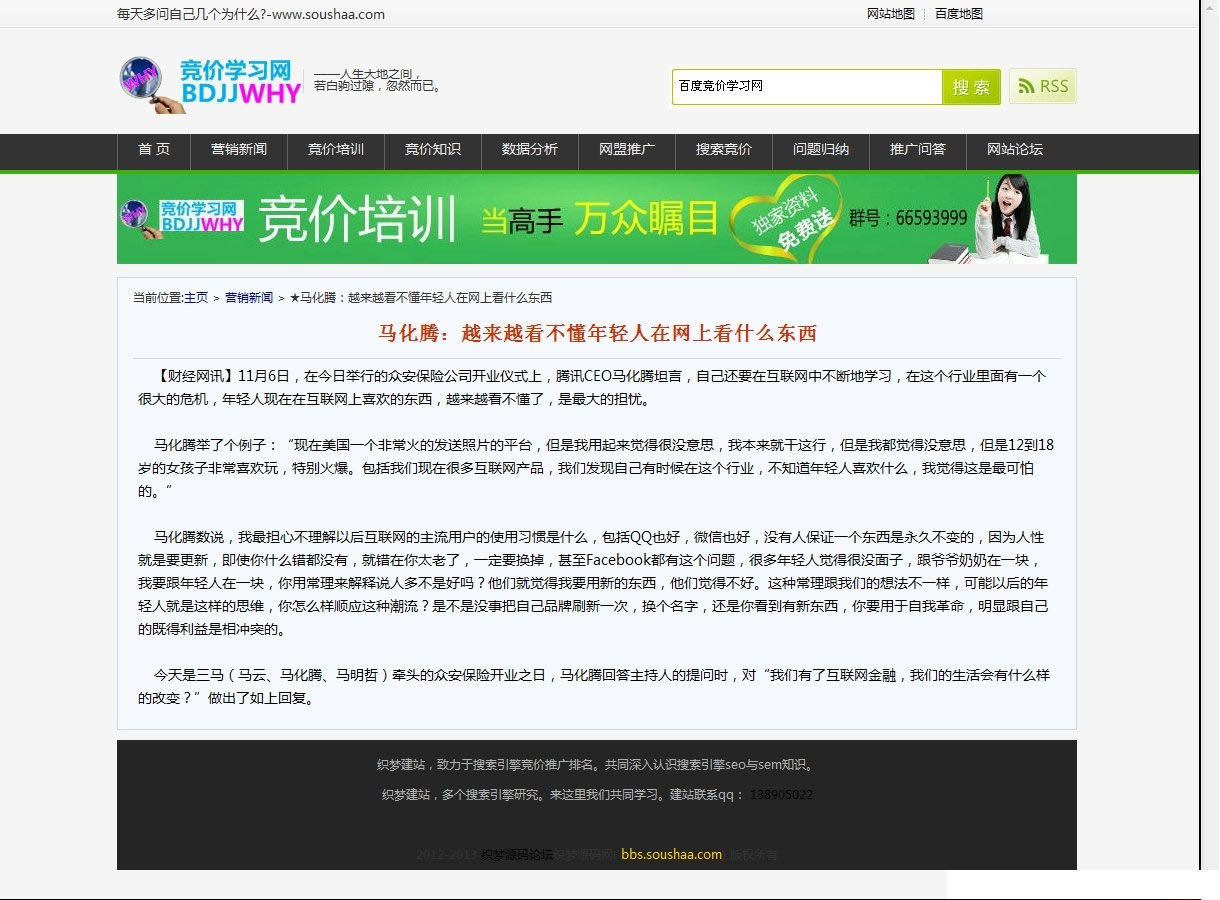Click the paragraph starting 【财经网讯】11月6日
The image size is (1220, 900).
[592, 388]
